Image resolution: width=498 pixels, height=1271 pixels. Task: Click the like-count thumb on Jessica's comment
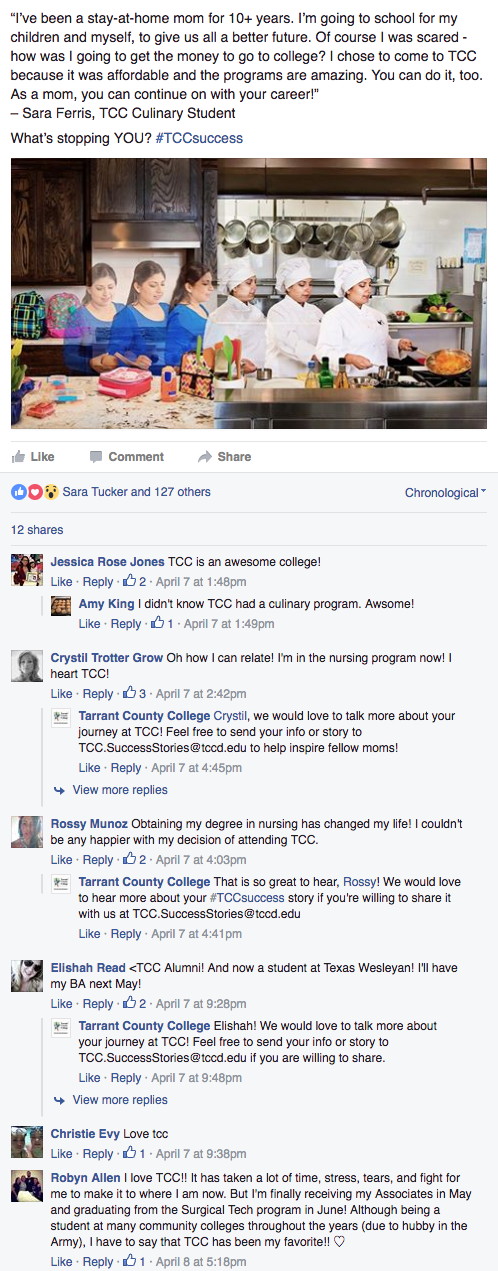(x=130, y=581)
